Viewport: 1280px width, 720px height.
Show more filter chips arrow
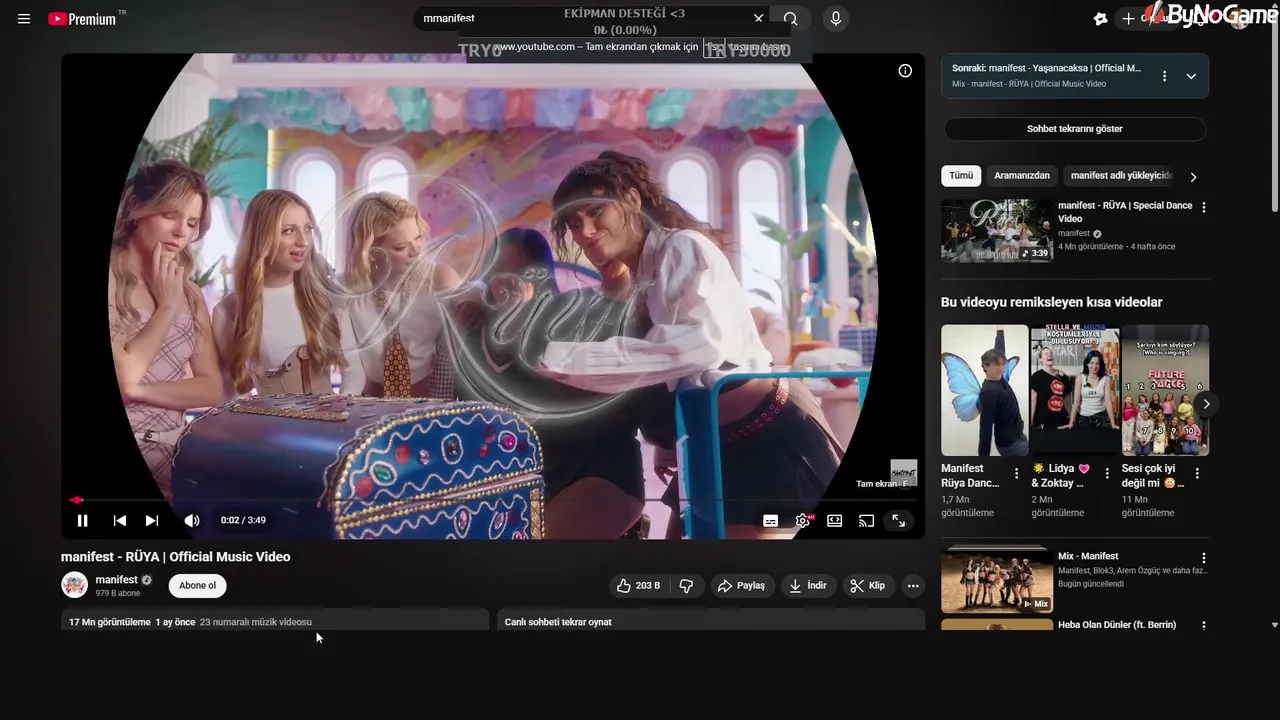point(1193,177)
